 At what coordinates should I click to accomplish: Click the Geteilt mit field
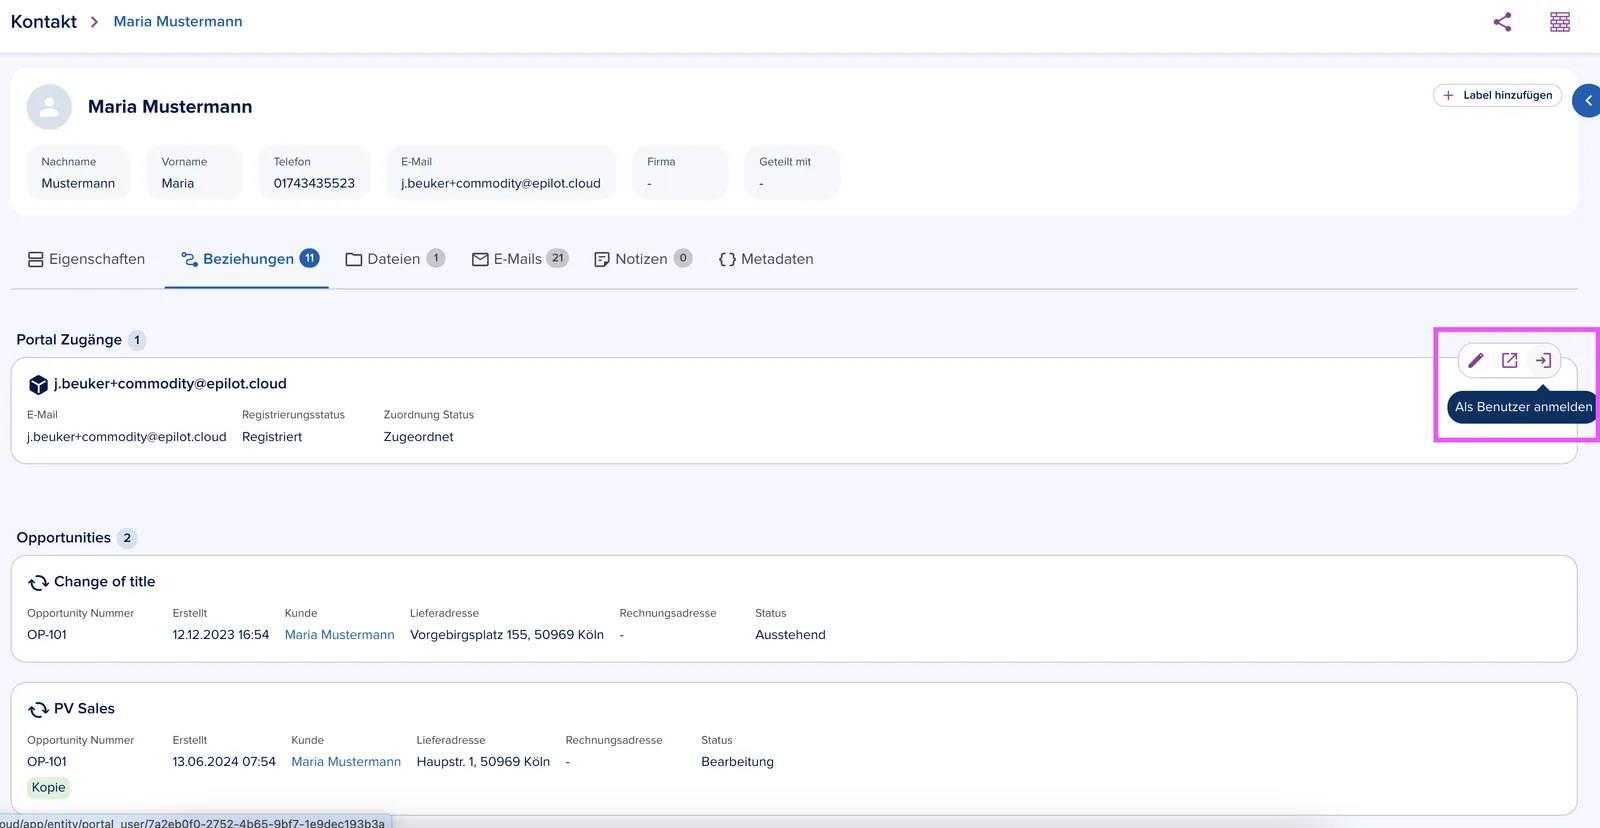click(792, 173)
